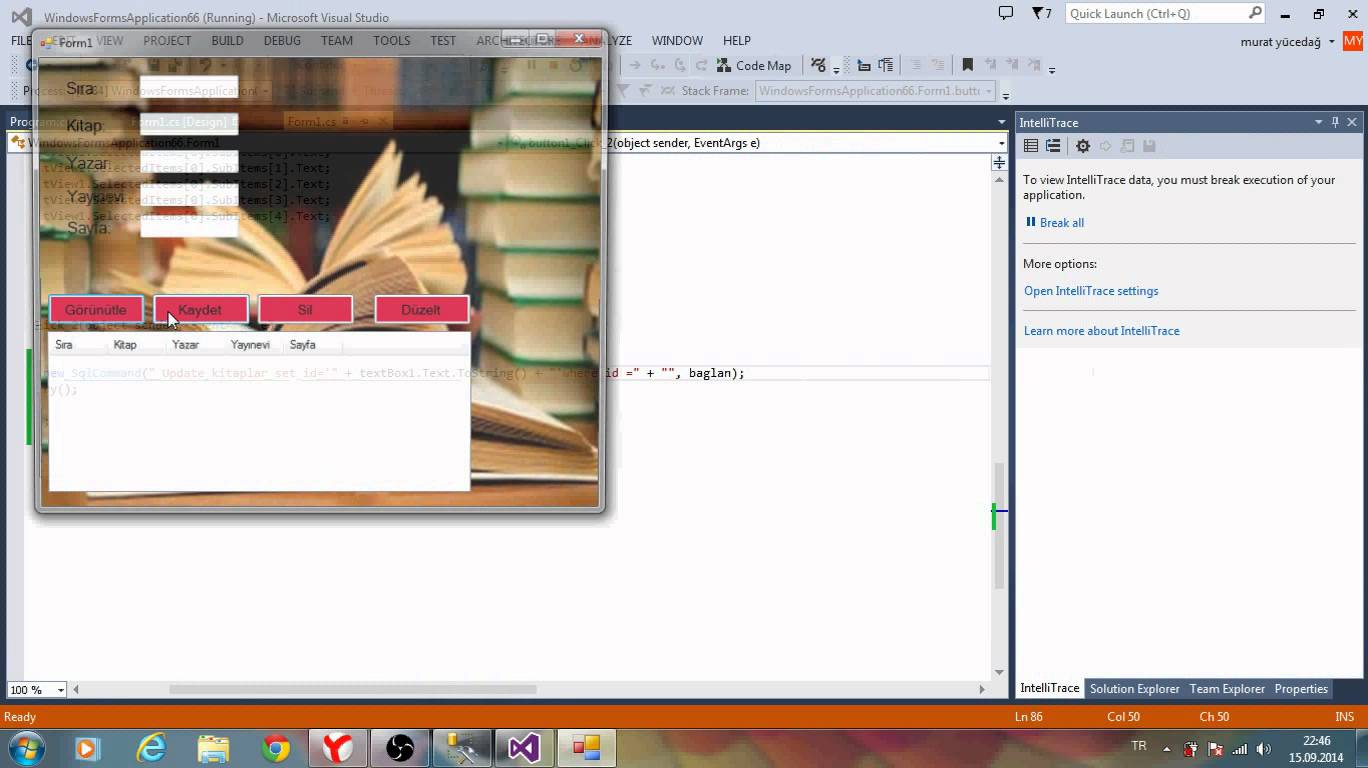Viewport: 1368px width, 768px height.
Task: Open IntelliTrace settings link
Action: tap(1091, 291)
